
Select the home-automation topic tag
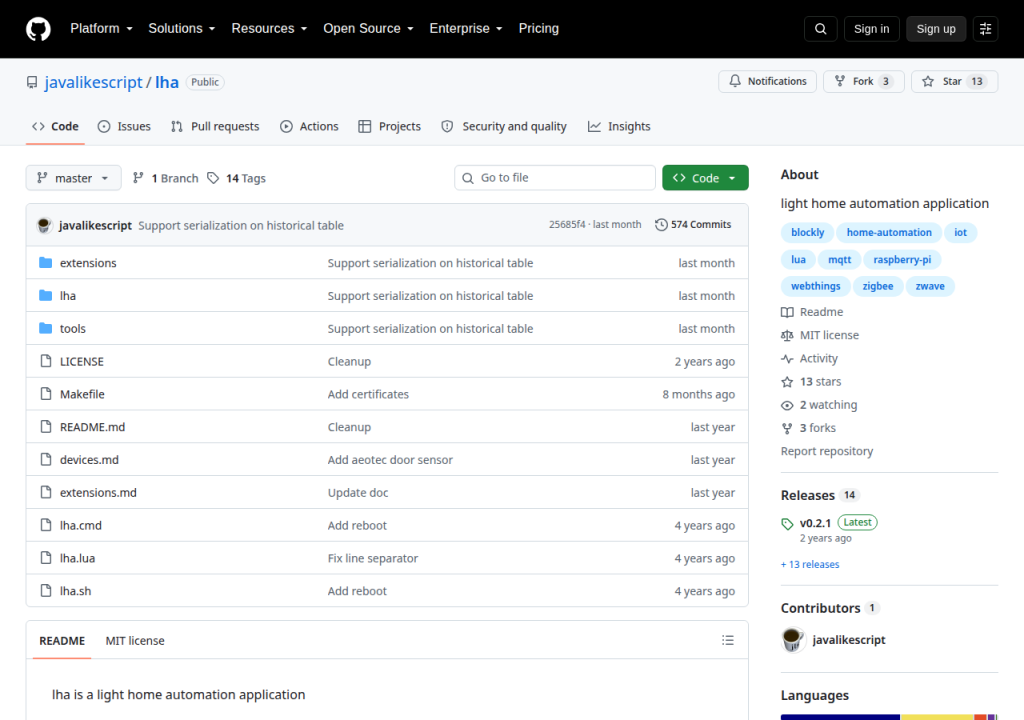point(889,233)
